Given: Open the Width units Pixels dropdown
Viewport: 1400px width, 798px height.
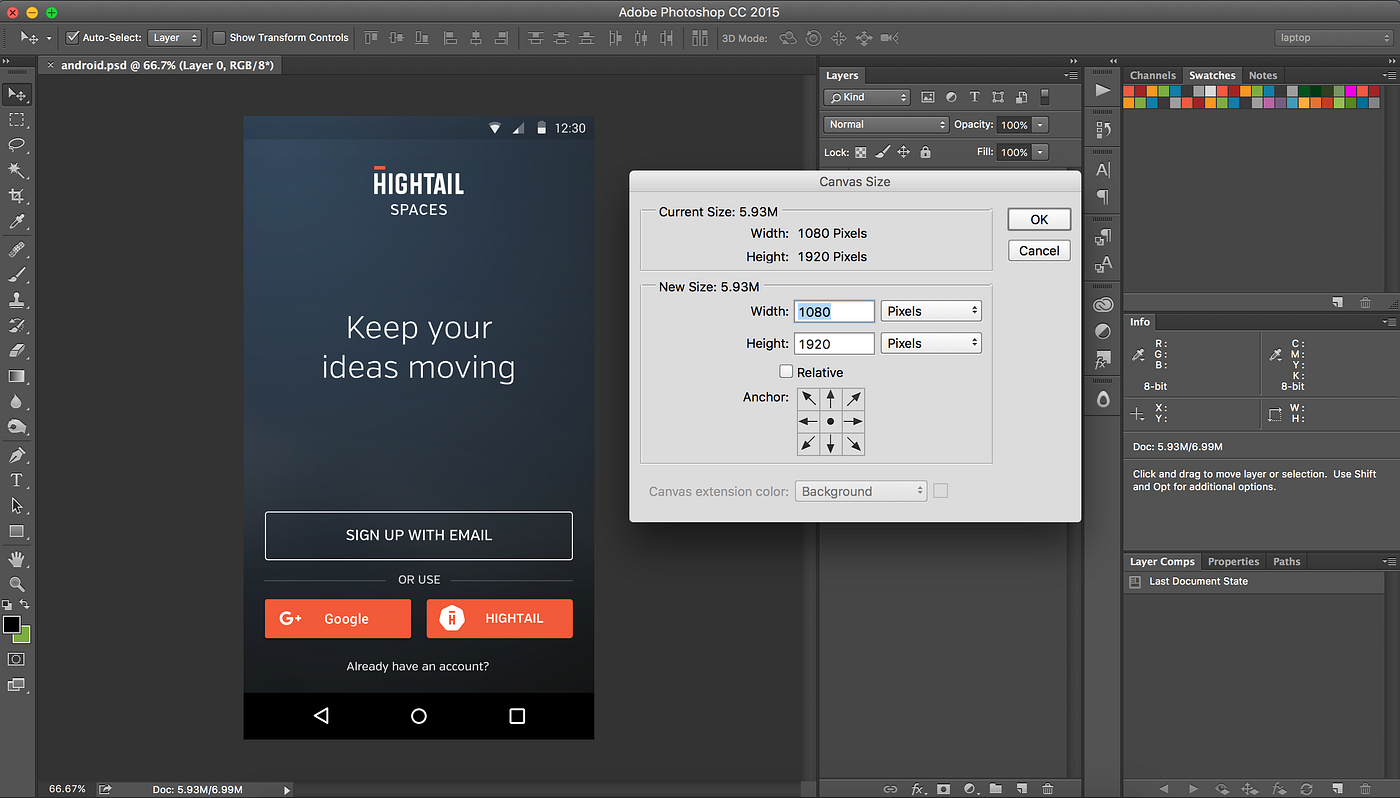Looking at the screenshot, I should click(931, 311).
